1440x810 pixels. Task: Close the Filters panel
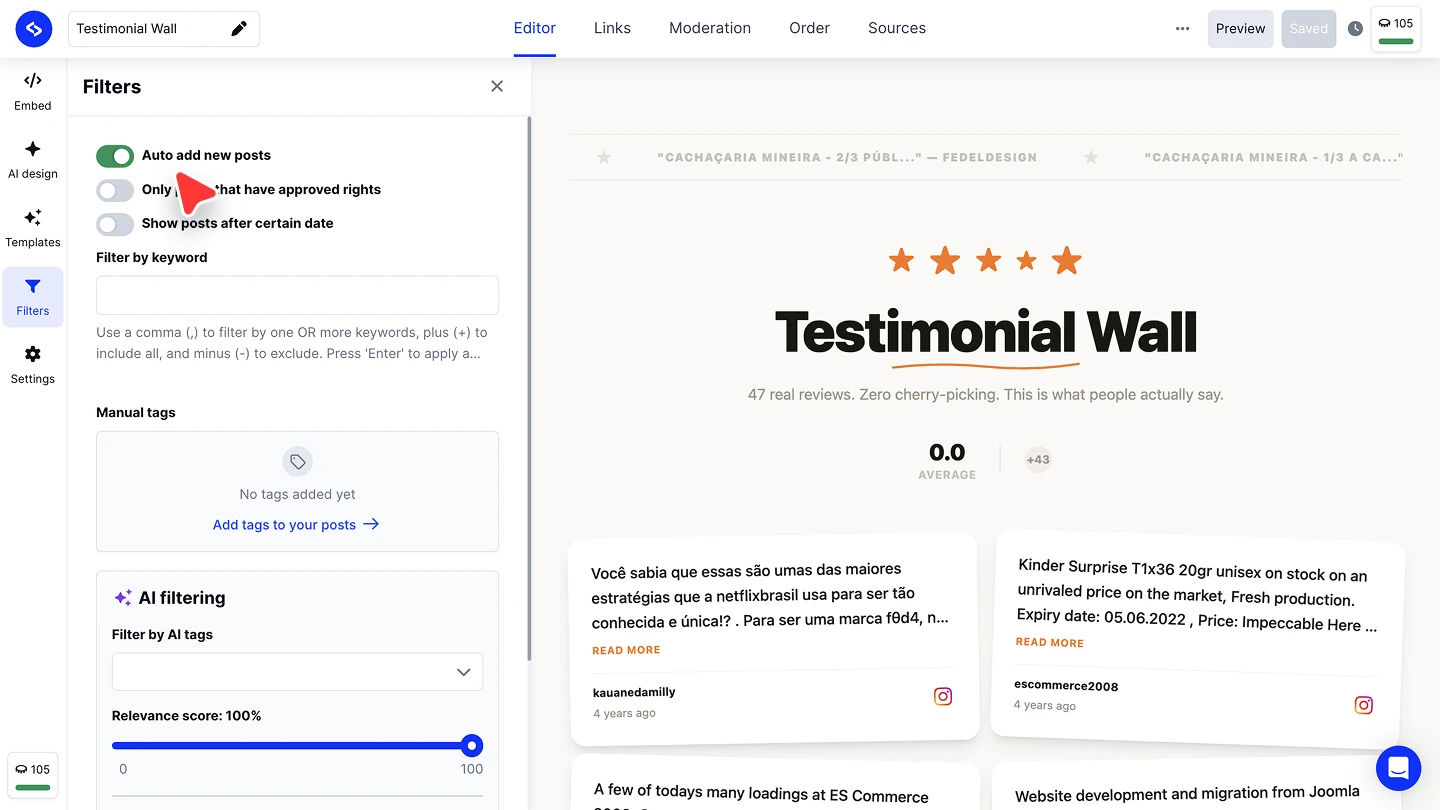[x=497, y=86]
